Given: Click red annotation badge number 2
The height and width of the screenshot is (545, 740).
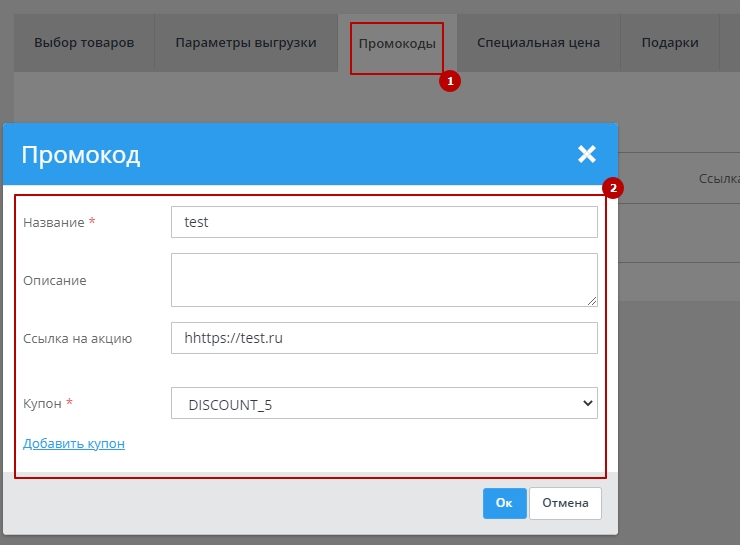Looking at the screenshot, I should (x=613, y=187).
